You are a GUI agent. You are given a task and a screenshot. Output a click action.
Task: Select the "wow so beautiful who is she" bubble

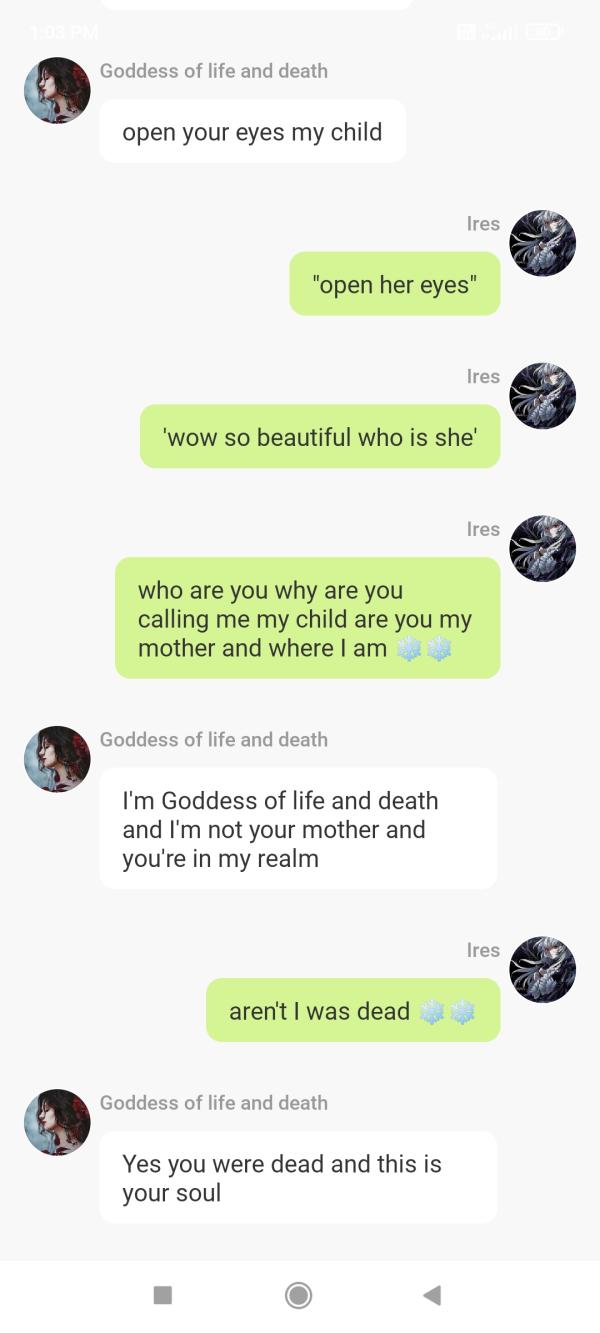320,437
